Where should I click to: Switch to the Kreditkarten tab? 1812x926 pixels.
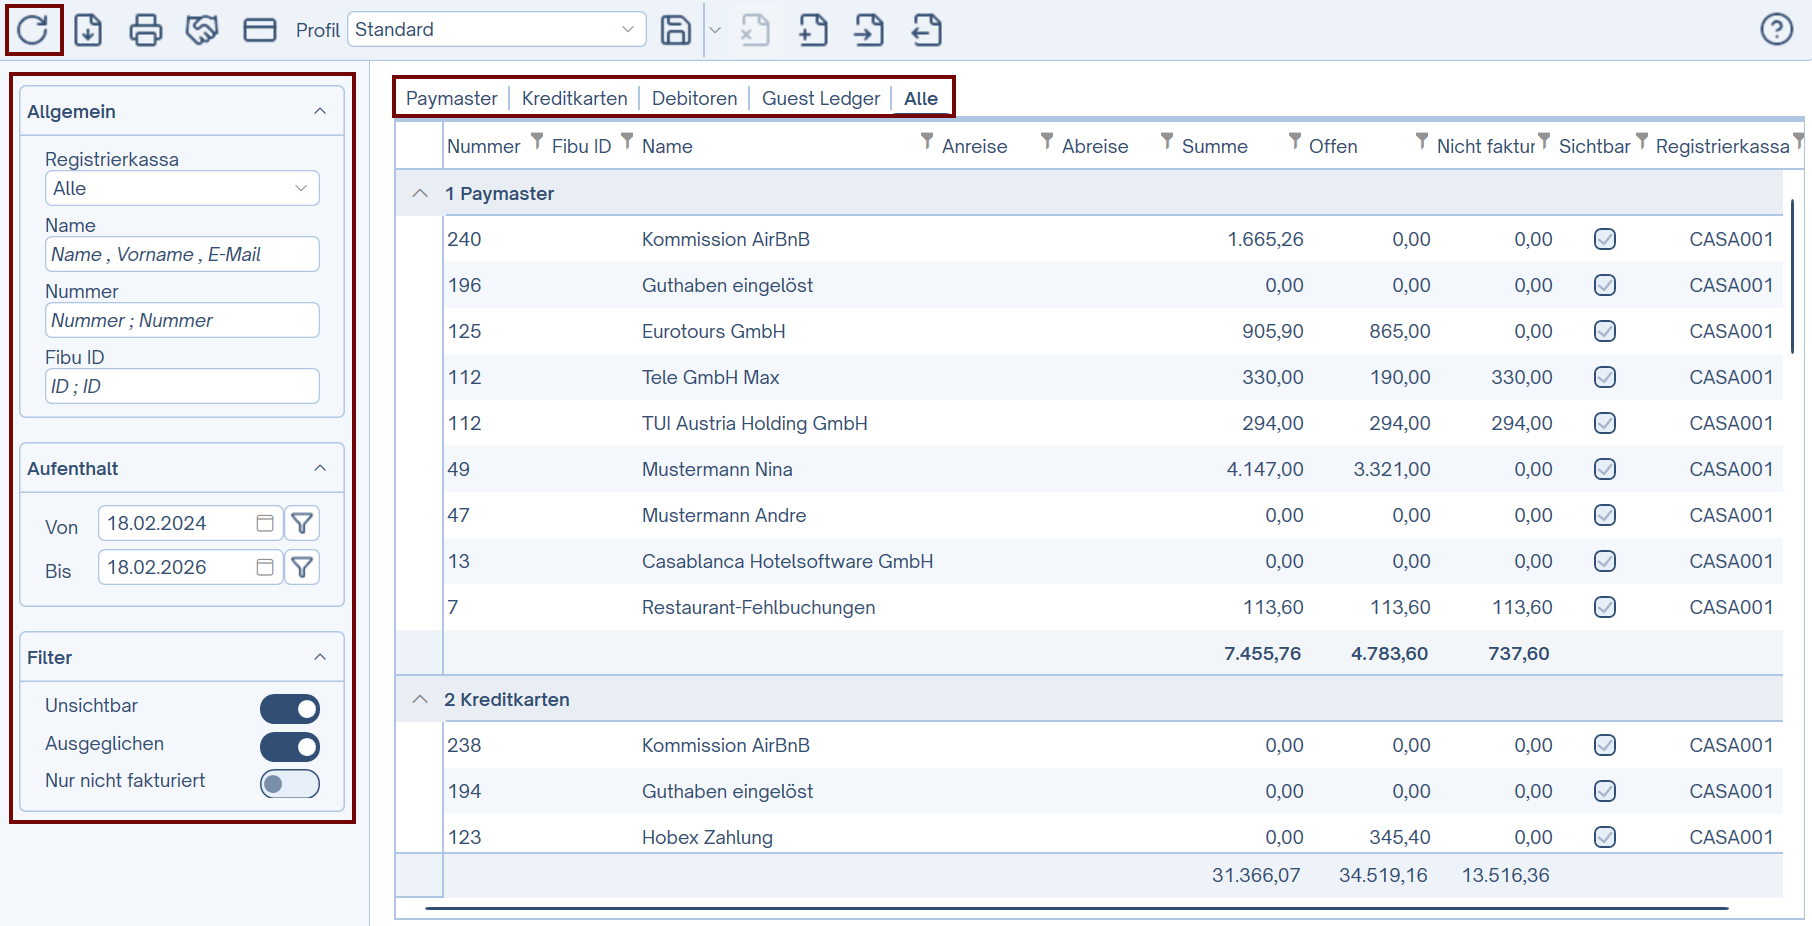[574, 98]
